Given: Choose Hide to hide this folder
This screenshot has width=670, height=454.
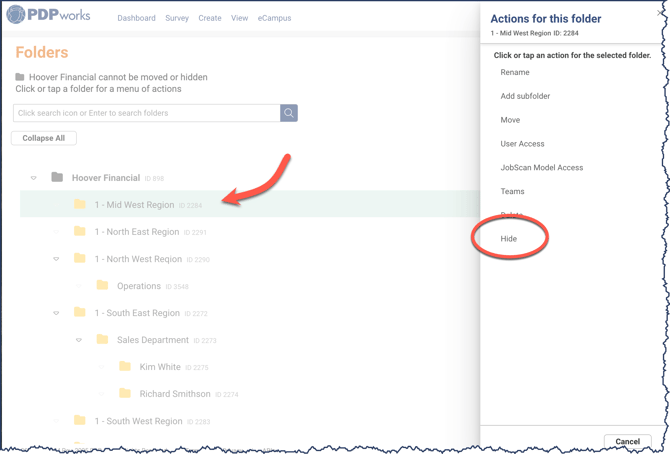Looking at the screenshot, I should coord(508,239).
